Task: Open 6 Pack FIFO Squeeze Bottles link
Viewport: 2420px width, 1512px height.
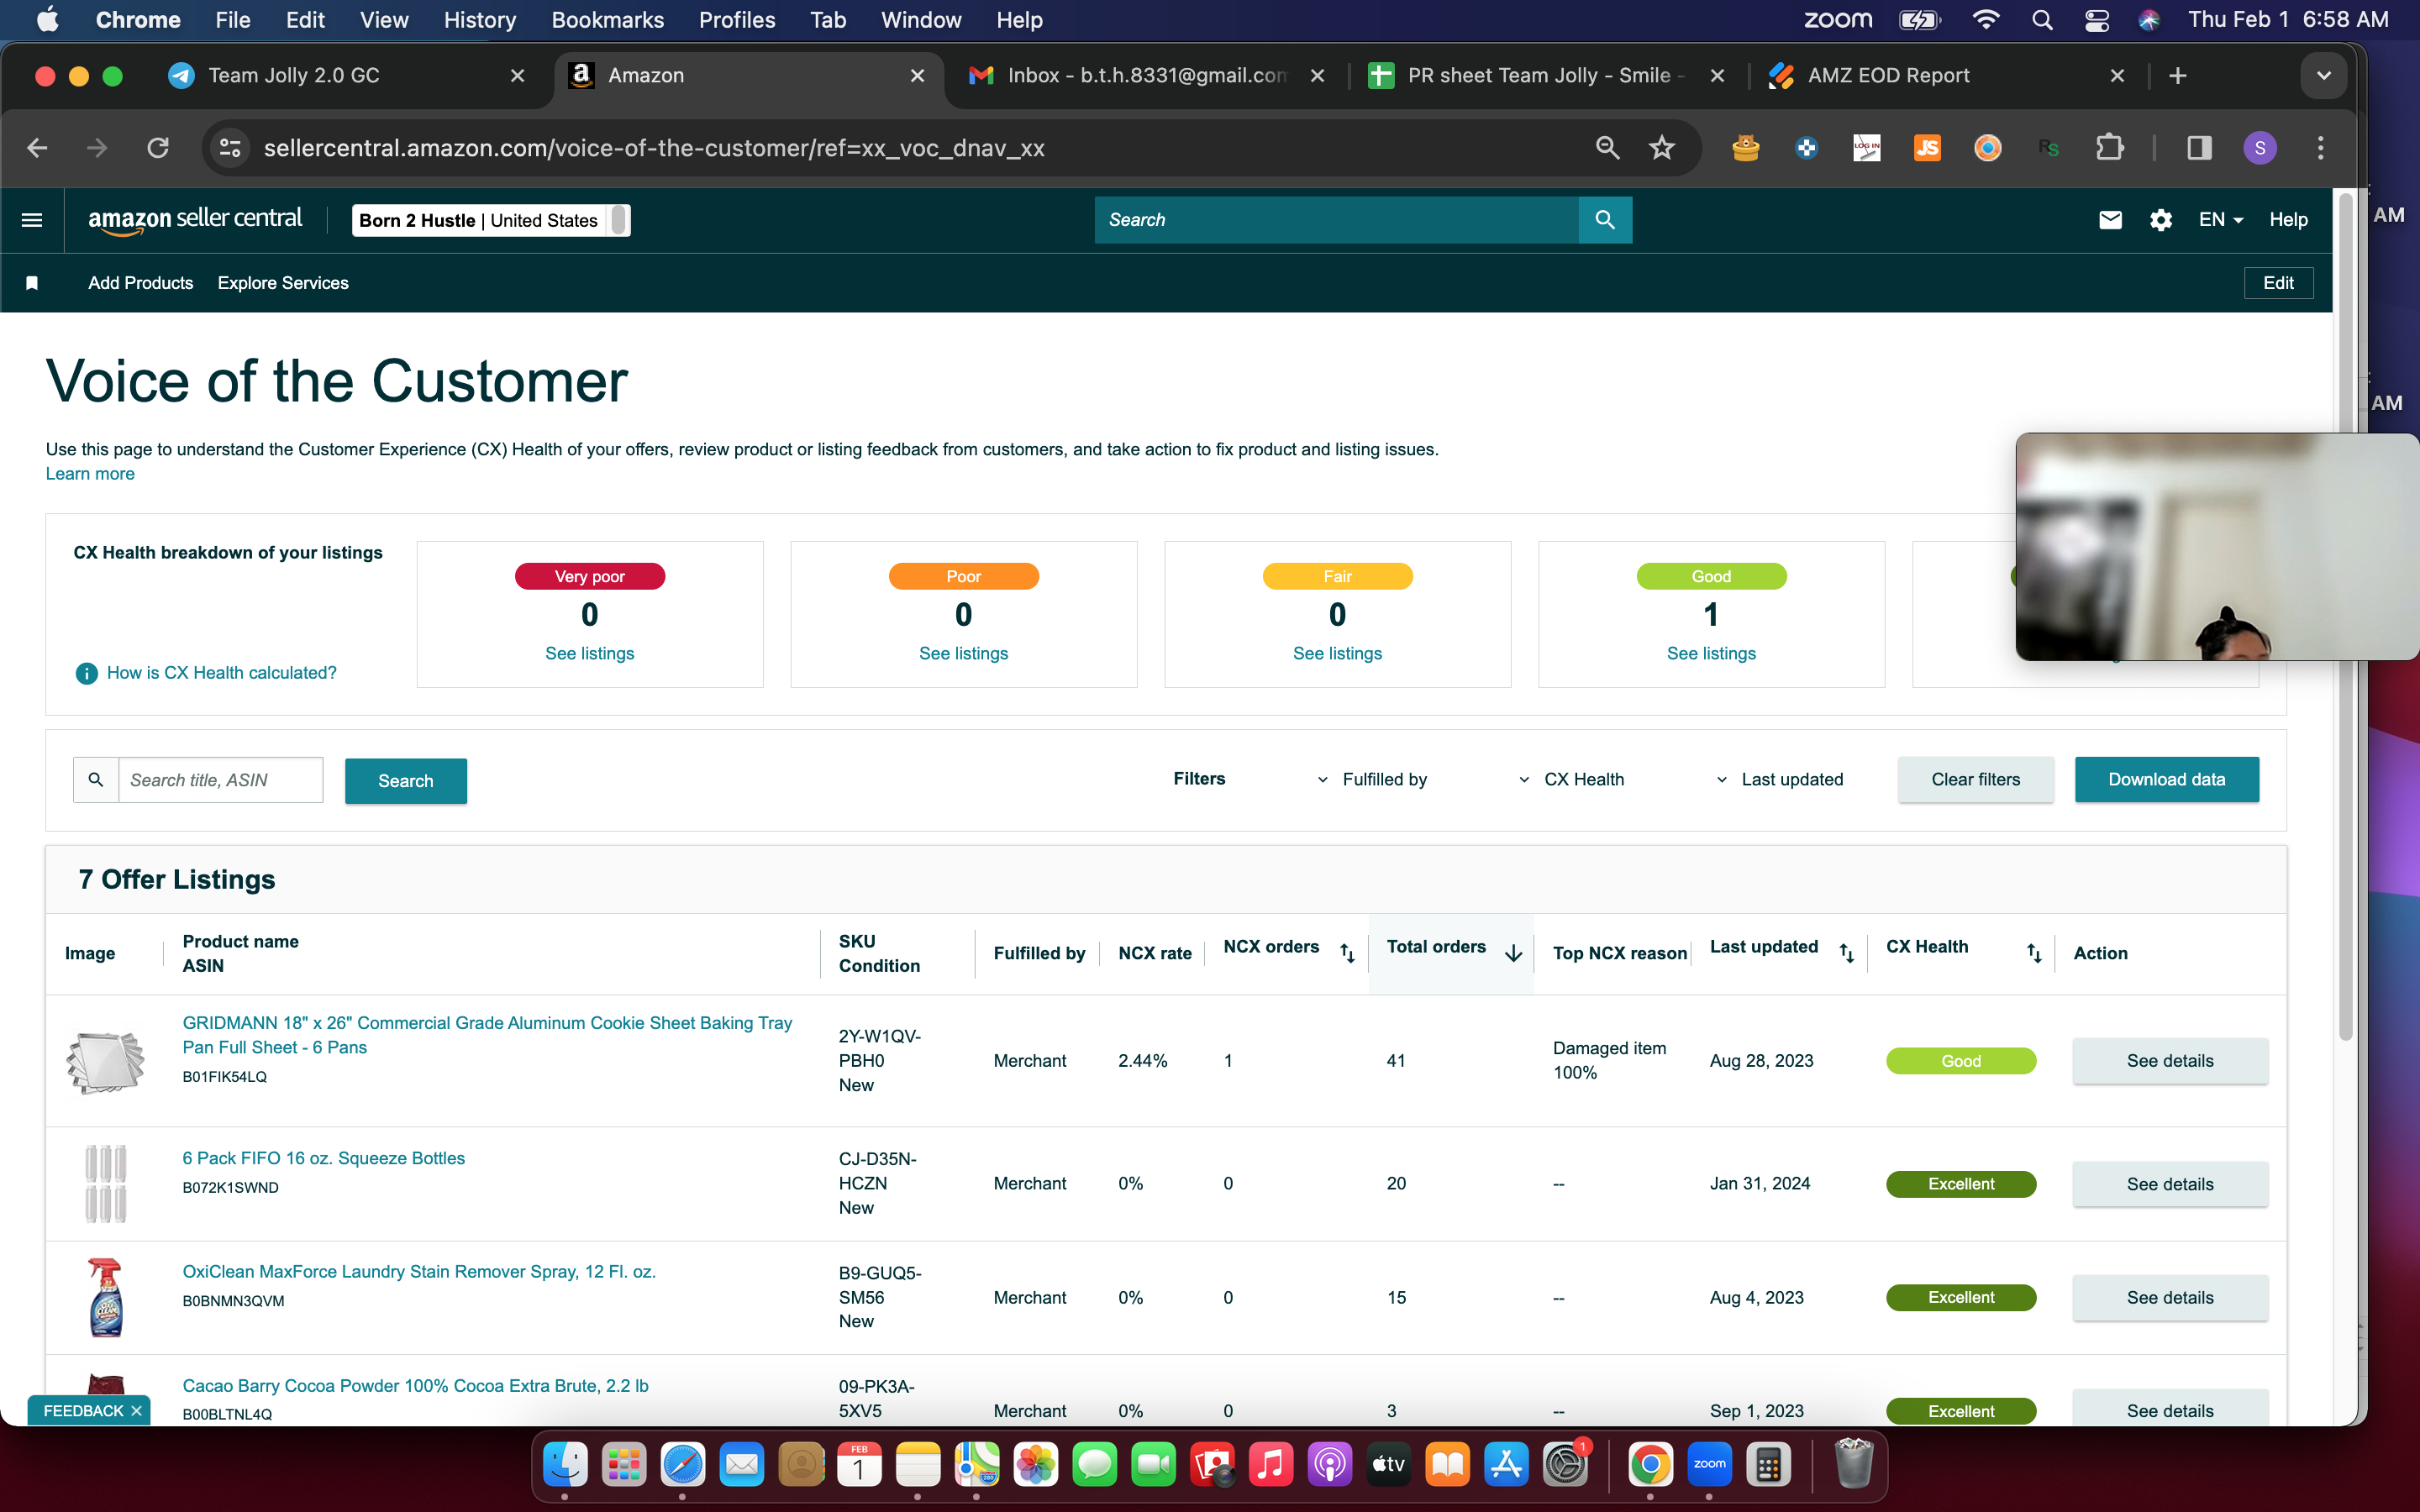Action: (x=324, y=1158)
